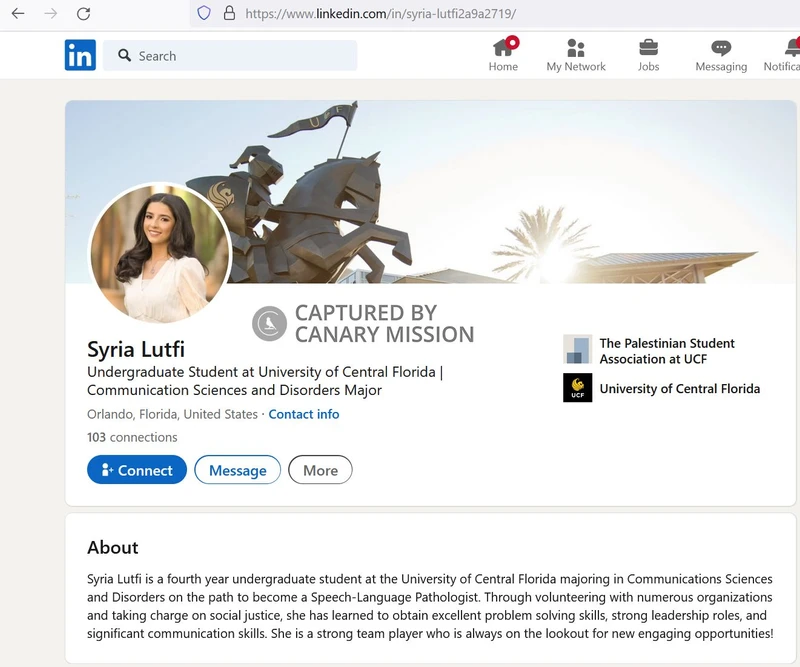Send a connection request with the Connect button
The height and width of the screenshot is (667, 800).
point(136,470)
